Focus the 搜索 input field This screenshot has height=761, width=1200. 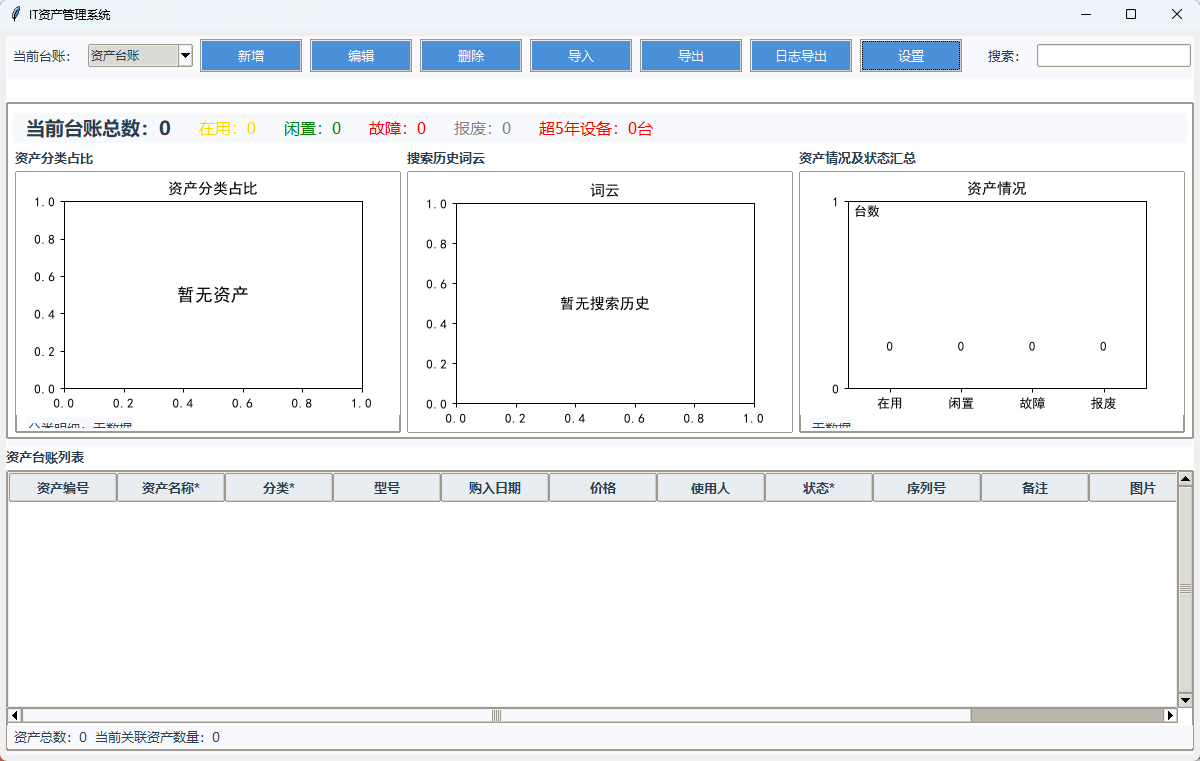[1113, 56]
